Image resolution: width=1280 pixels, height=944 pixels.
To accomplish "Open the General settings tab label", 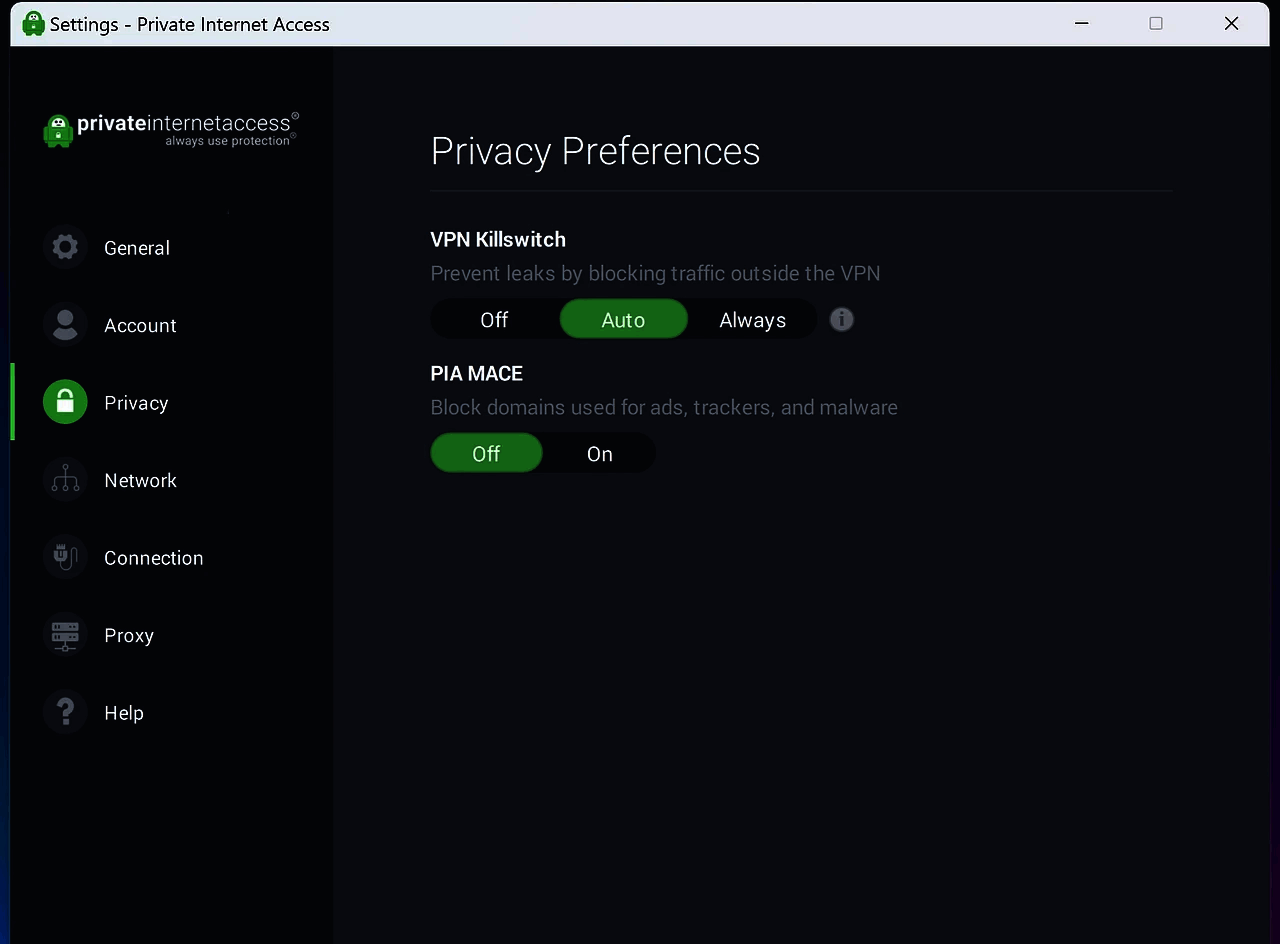I will 137,248.
